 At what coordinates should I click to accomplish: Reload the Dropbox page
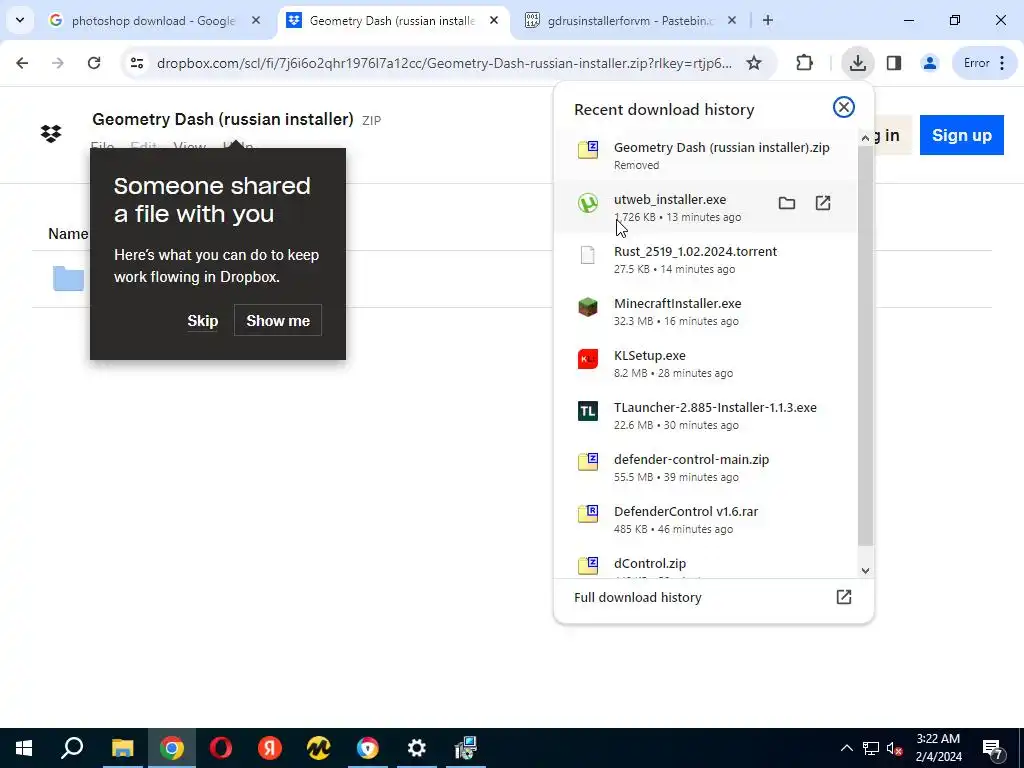point(94,63)
